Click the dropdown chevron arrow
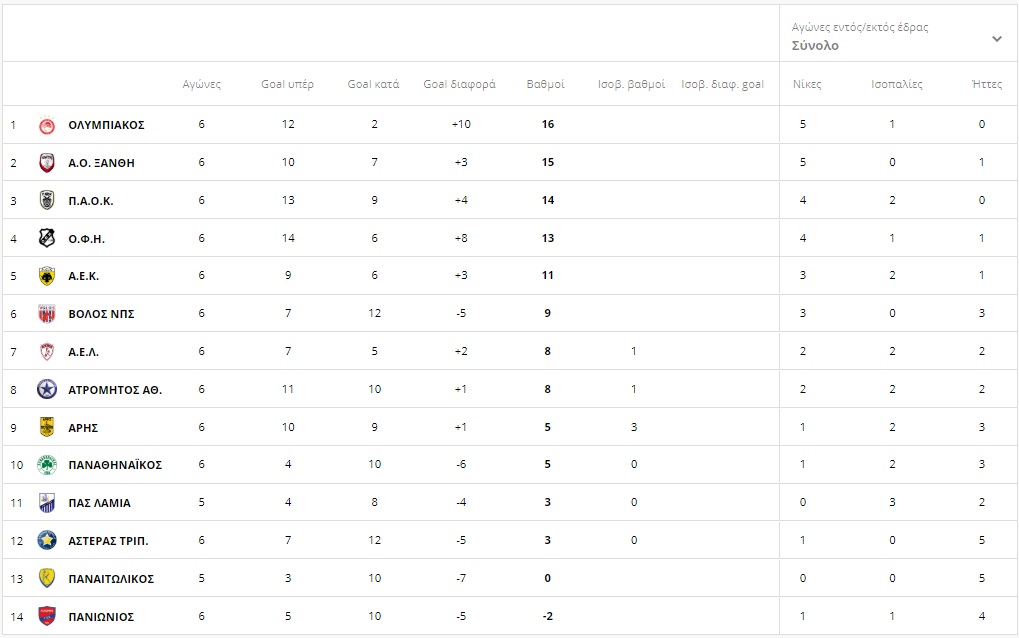 coord(997,39)
